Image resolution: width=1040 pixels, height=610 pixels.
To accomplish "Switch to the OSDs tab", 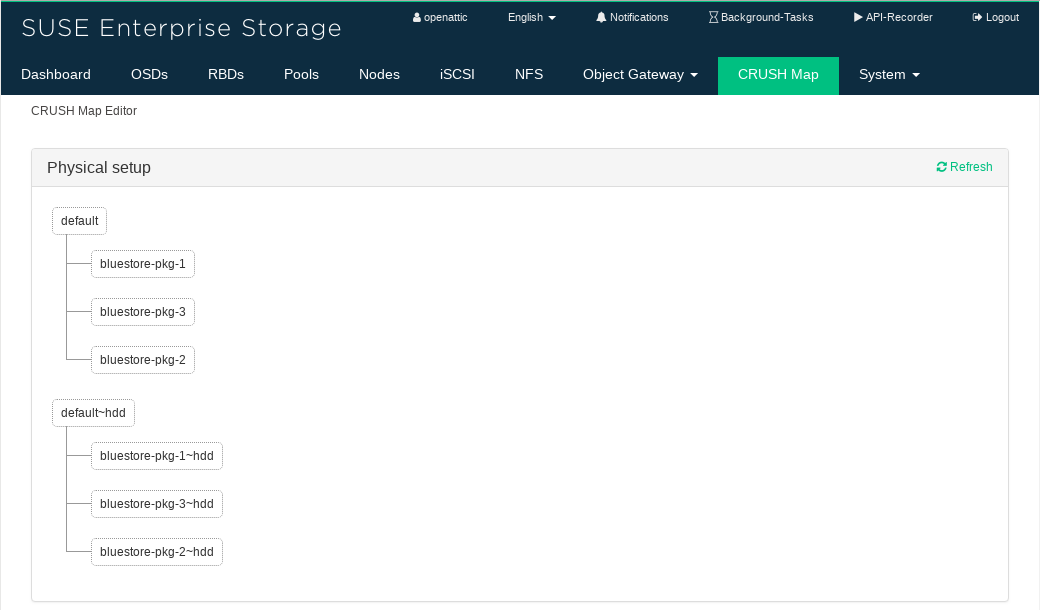I will (x=149, y=75).
